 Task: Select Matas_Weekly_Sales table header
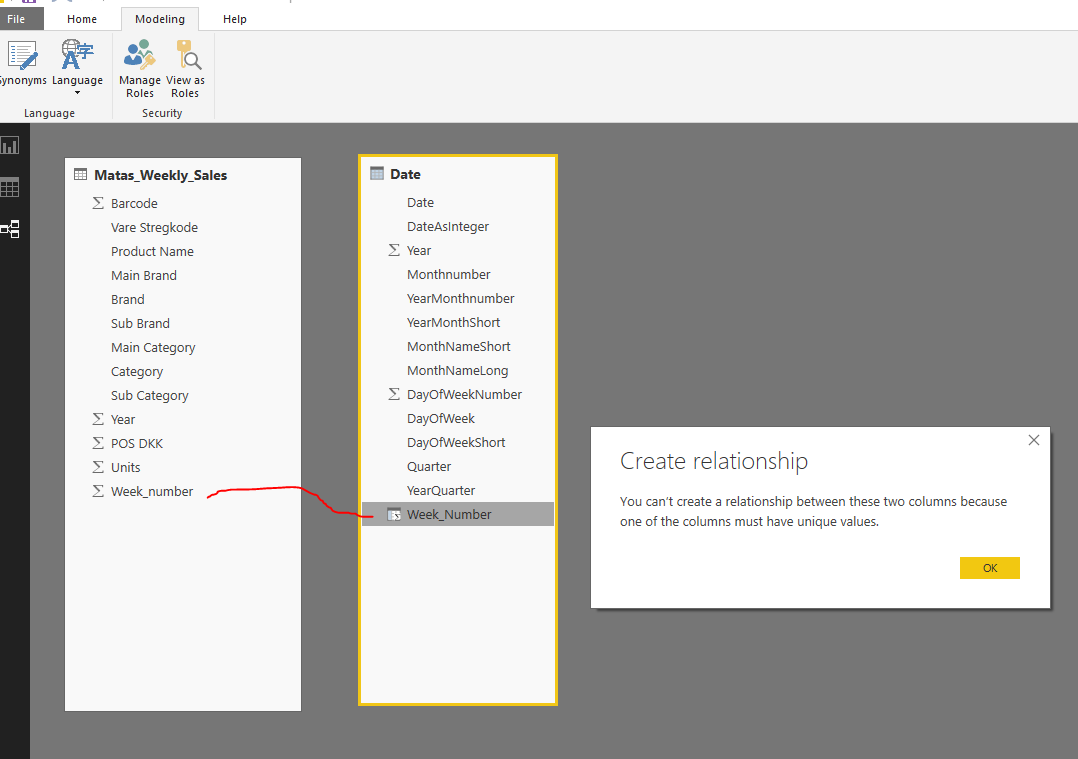(160, 175)
